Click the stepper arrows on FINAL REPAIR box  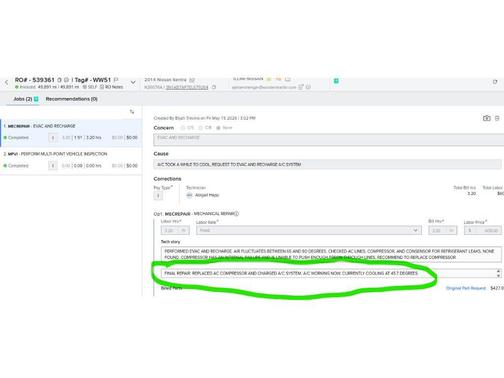click(x=498, y=273)
